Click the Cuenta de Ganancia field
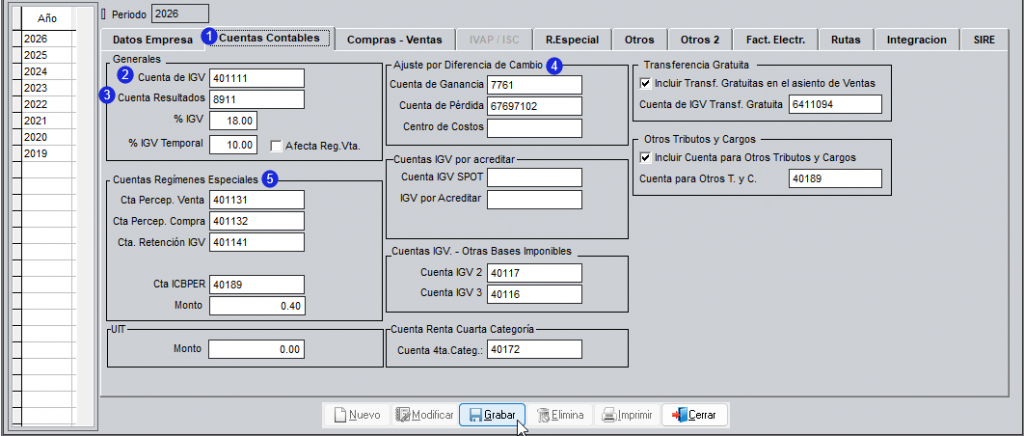This screenshot has height=436, width=1024. coord(534,85)
